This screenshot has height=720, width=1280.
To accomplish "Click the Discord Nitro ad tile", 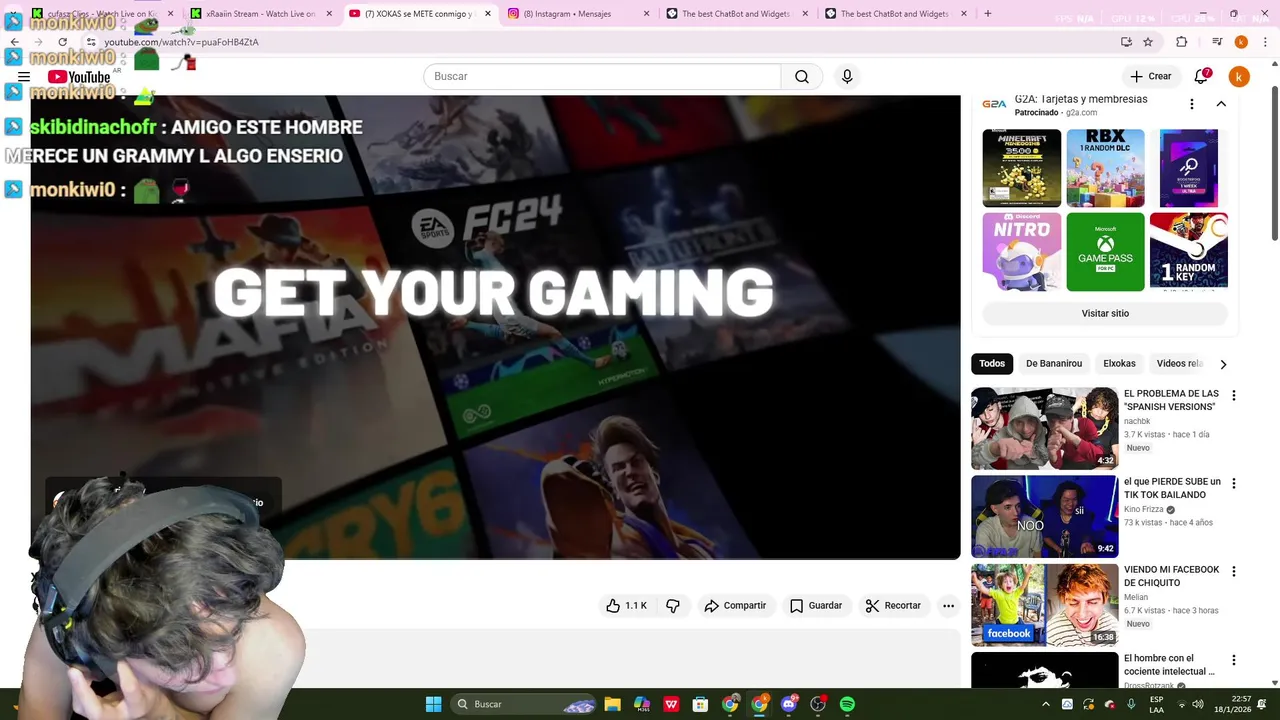I will (1021, 252).
